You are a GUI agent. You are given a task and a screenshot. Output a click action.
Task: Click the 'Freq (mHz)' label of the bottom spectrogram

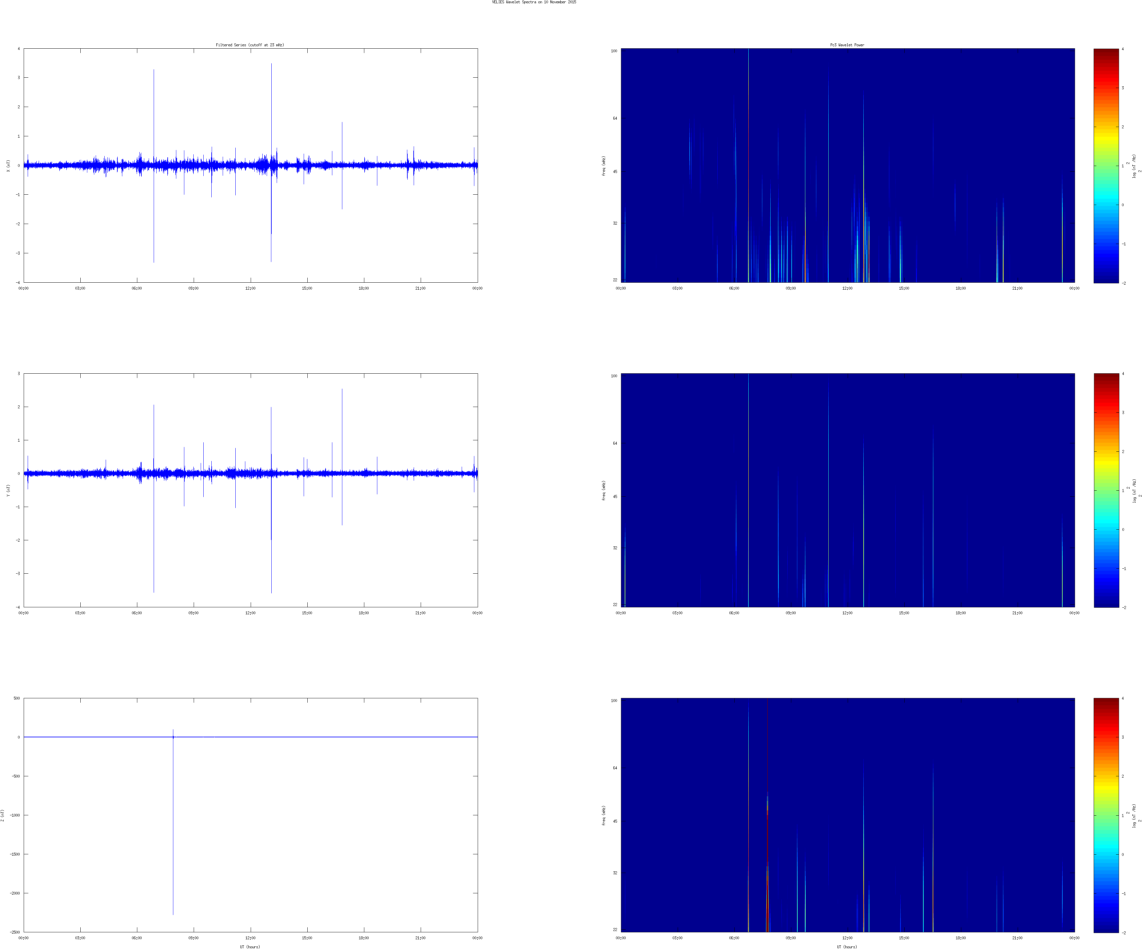[x=604, y=815]
